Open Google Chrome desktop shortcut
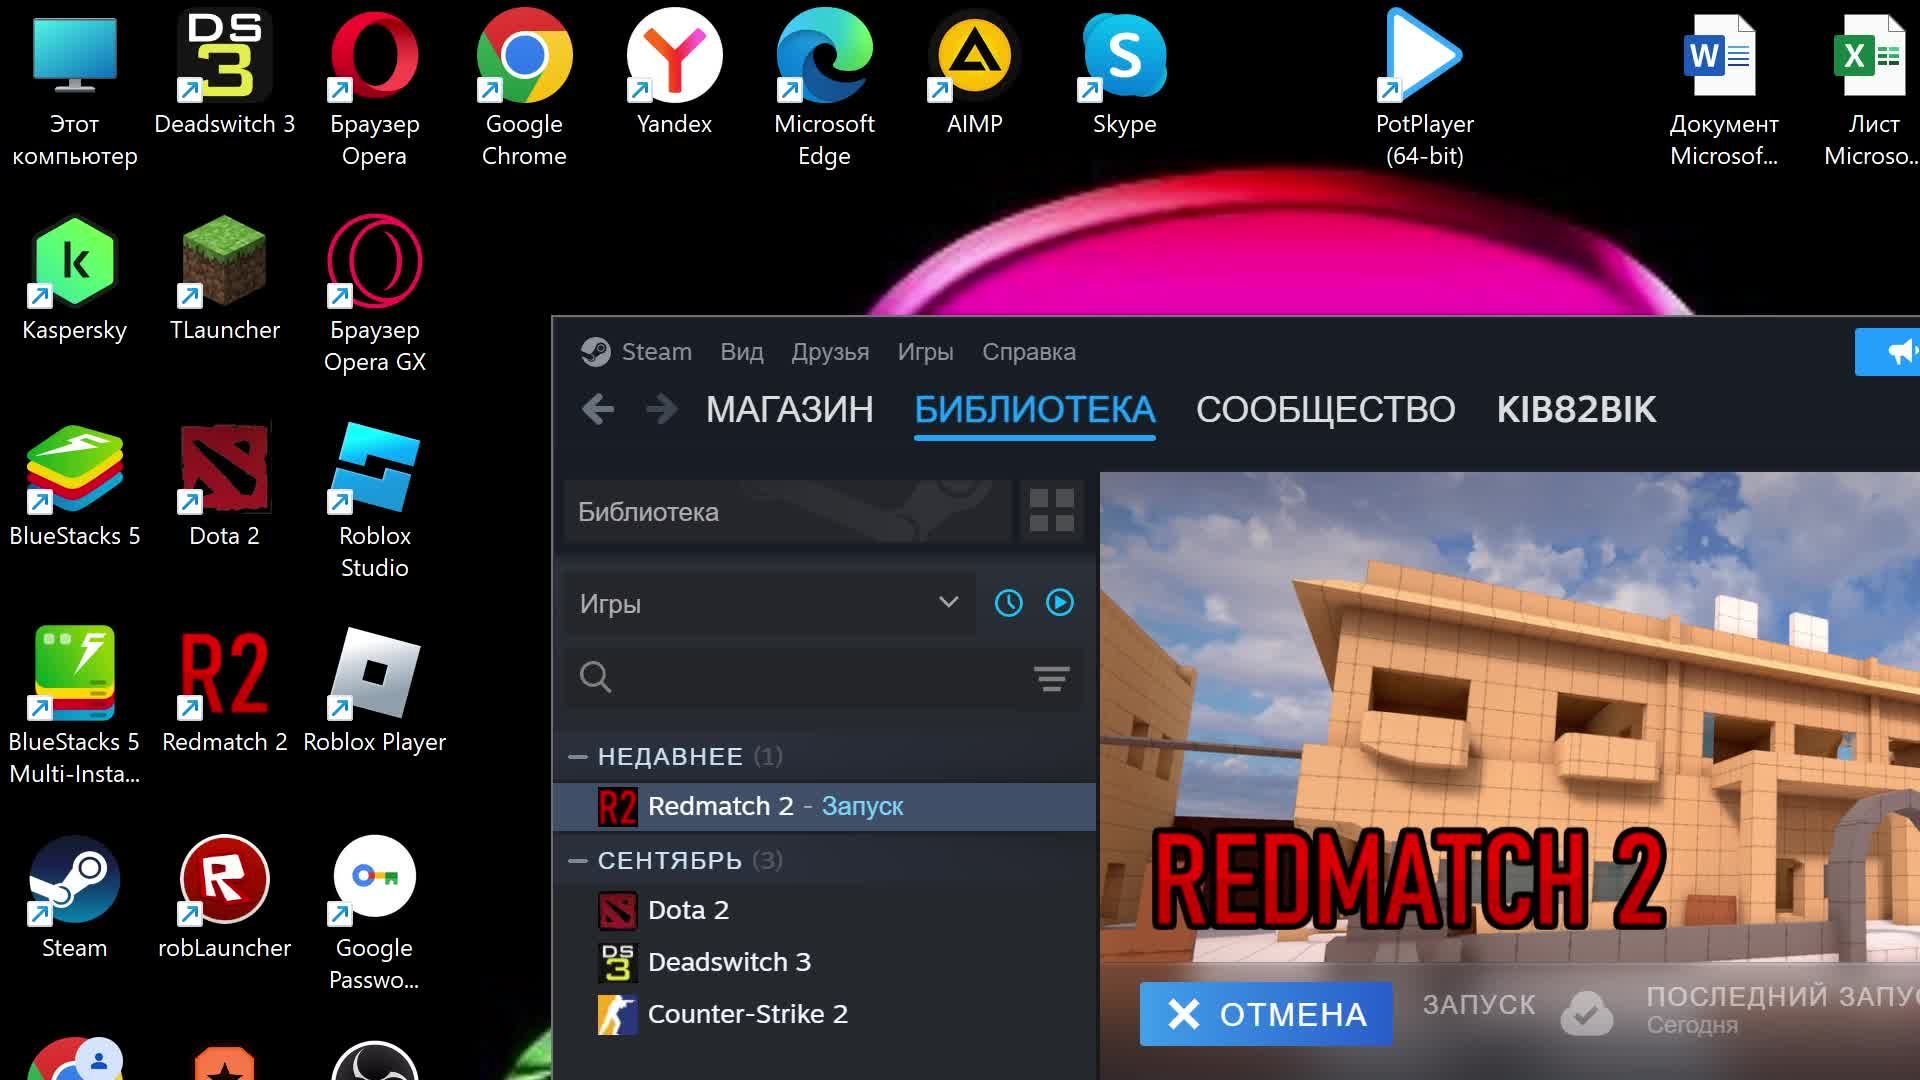The width and height of the screenshot is (1920, 1080). pyautogui.click(x=524, y=88)
